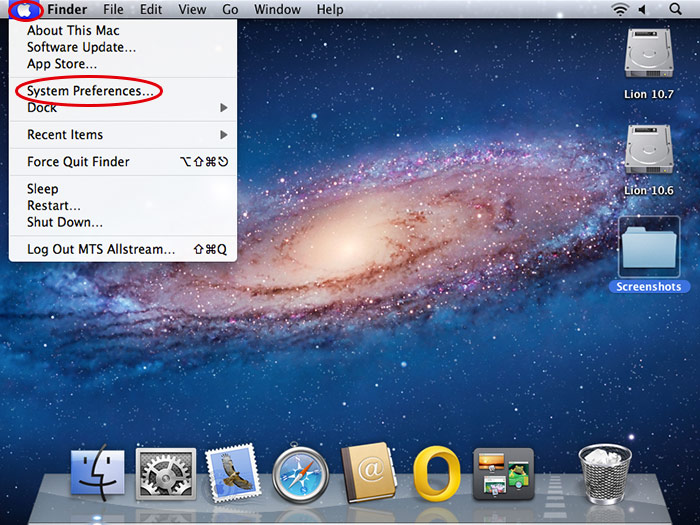Open Address Book in Dock
Image resolution: width=700 pixels, height=525 pixels.
tap(368, 473)
